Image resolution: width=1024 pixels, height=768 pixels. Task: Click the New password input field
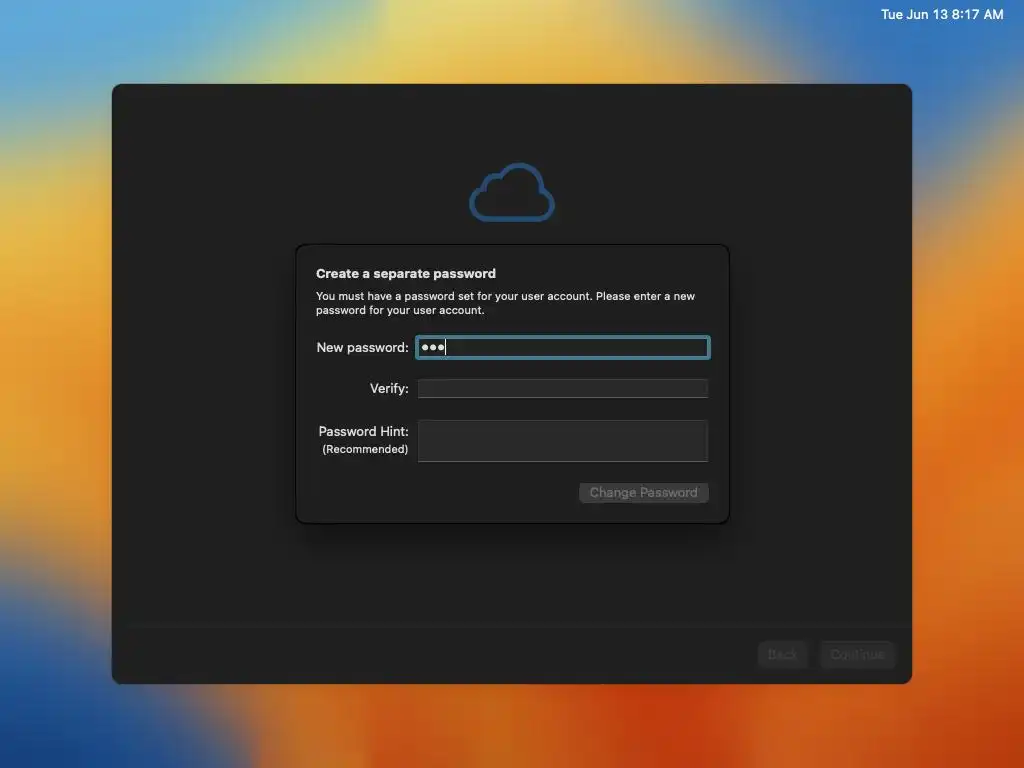[562, 347]
